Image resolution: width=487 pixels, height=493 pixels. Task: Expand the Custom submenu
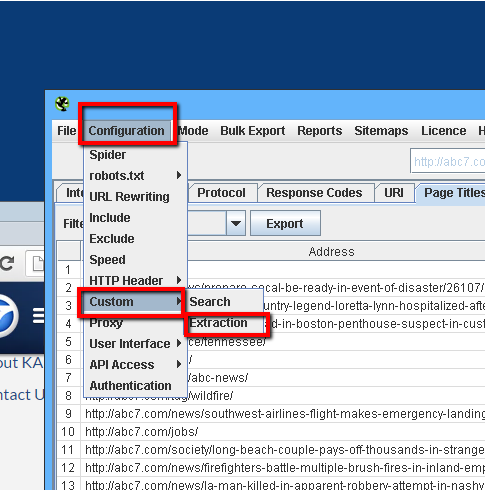[x=133, y=302]
